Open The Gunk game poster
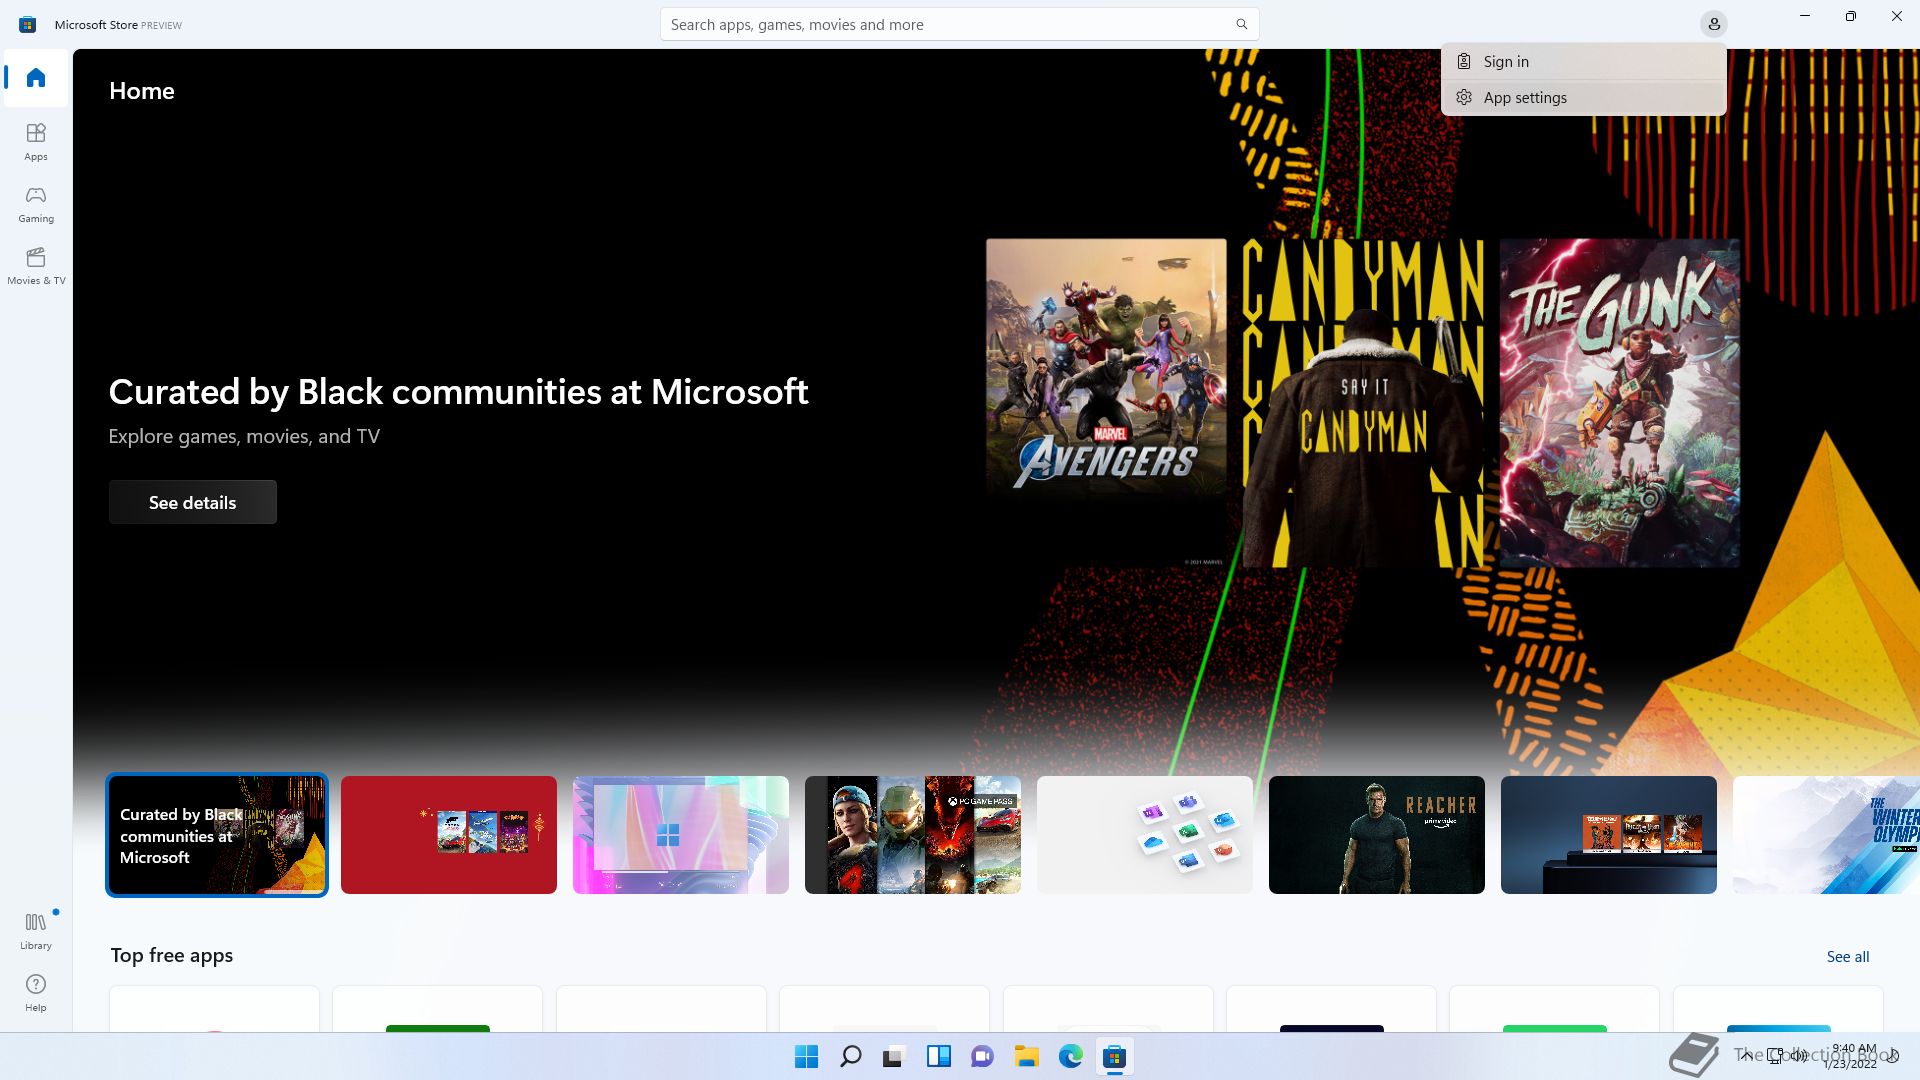1920x1080 pixels. (1619, 403)
